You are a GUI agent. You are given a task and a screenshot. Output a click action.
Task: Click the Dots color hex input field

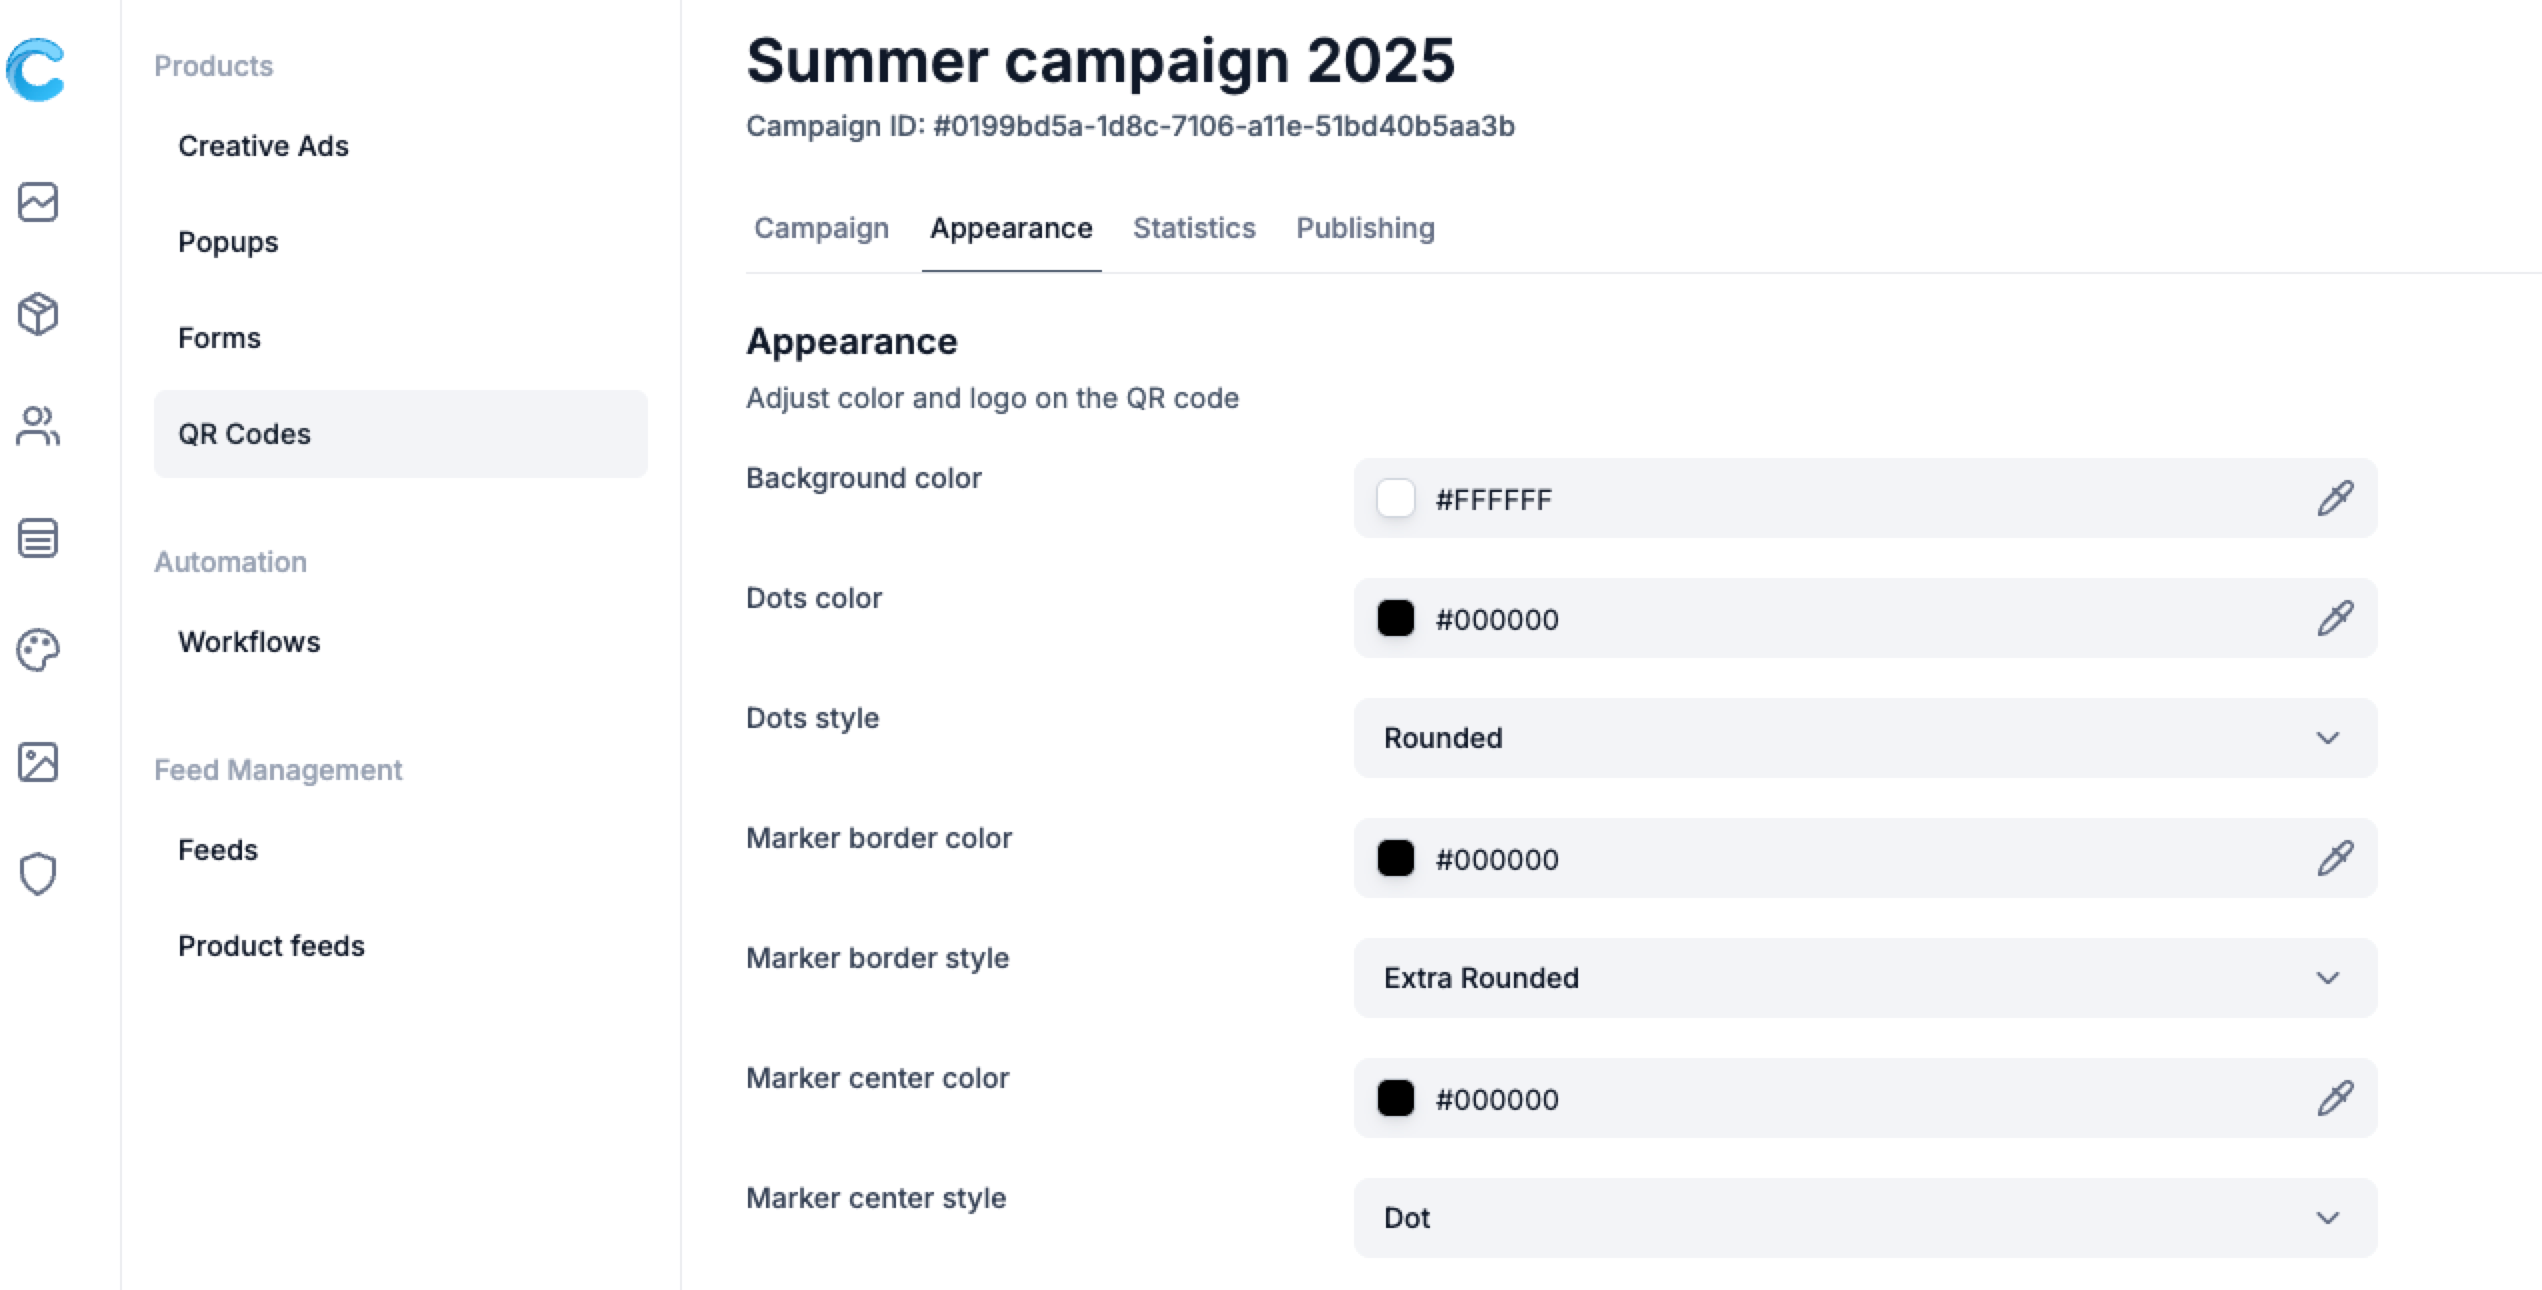coord(1800,619)
